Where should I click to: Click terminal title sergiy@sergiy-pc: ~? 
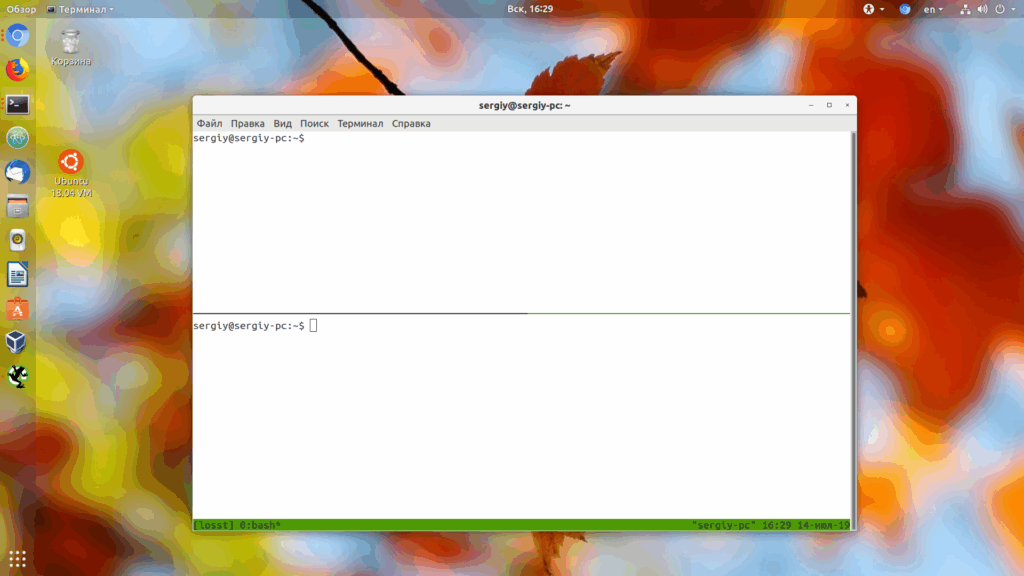[524, 105]
